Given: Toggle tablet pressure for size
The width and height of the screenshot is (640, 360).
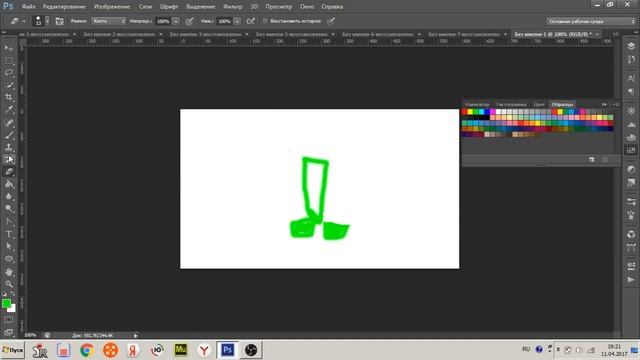Looking at the screenshot, I should click(x=331, y=21).
